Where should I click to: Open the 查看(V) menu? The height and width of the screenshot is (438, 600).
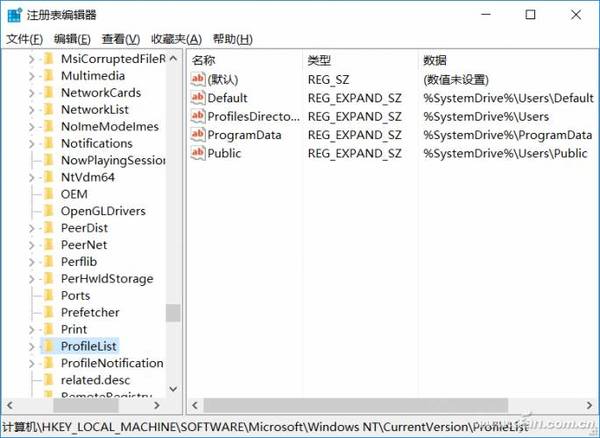[x=121, y=39]
